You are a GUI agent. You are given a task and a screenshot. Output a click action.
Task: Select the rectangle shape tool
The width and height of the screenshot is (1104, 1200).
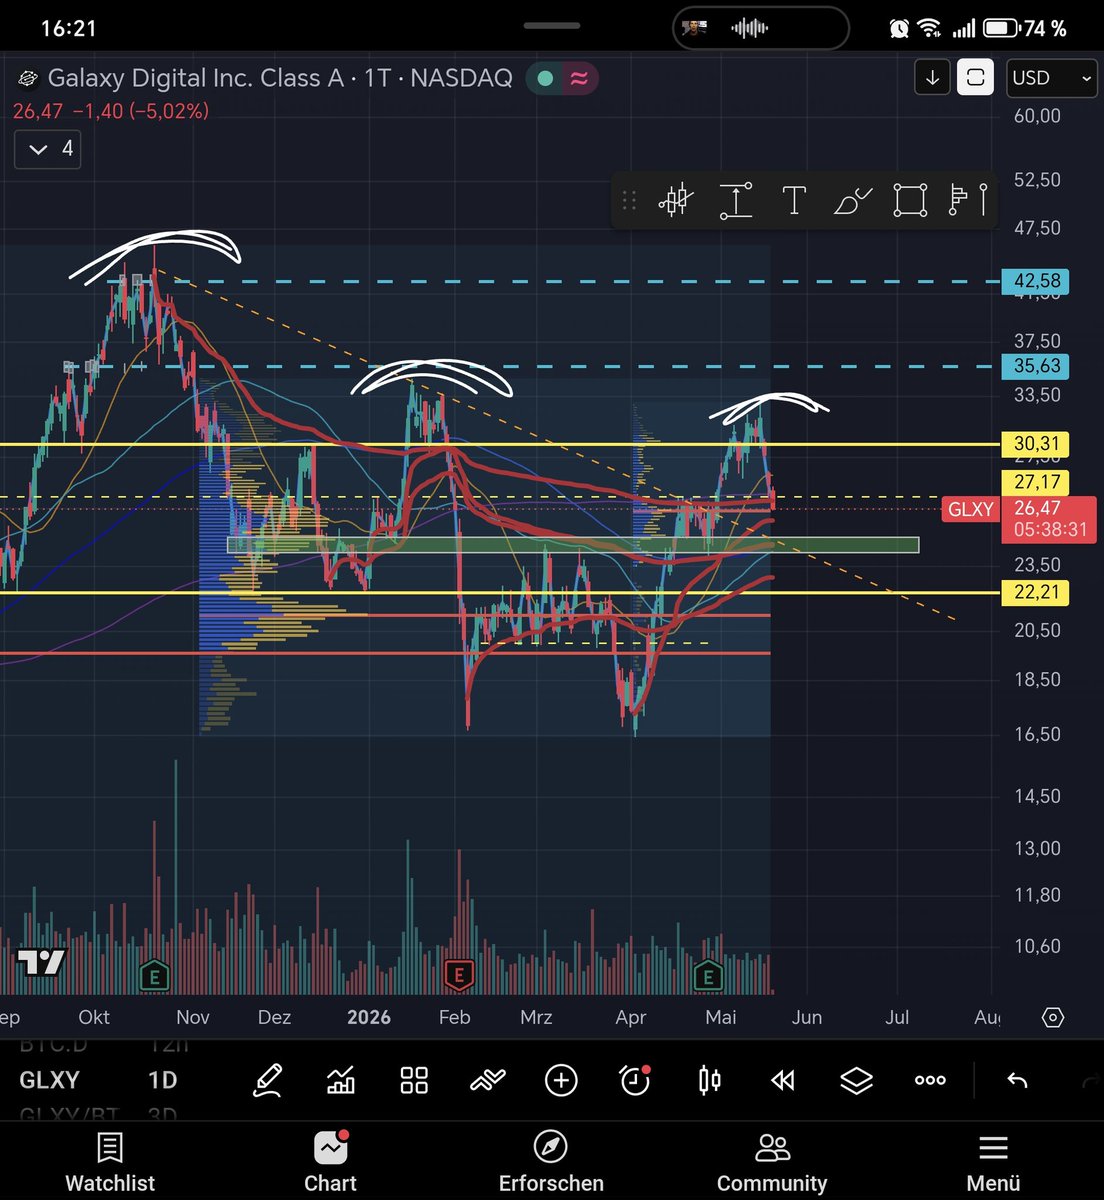[910, 200]
